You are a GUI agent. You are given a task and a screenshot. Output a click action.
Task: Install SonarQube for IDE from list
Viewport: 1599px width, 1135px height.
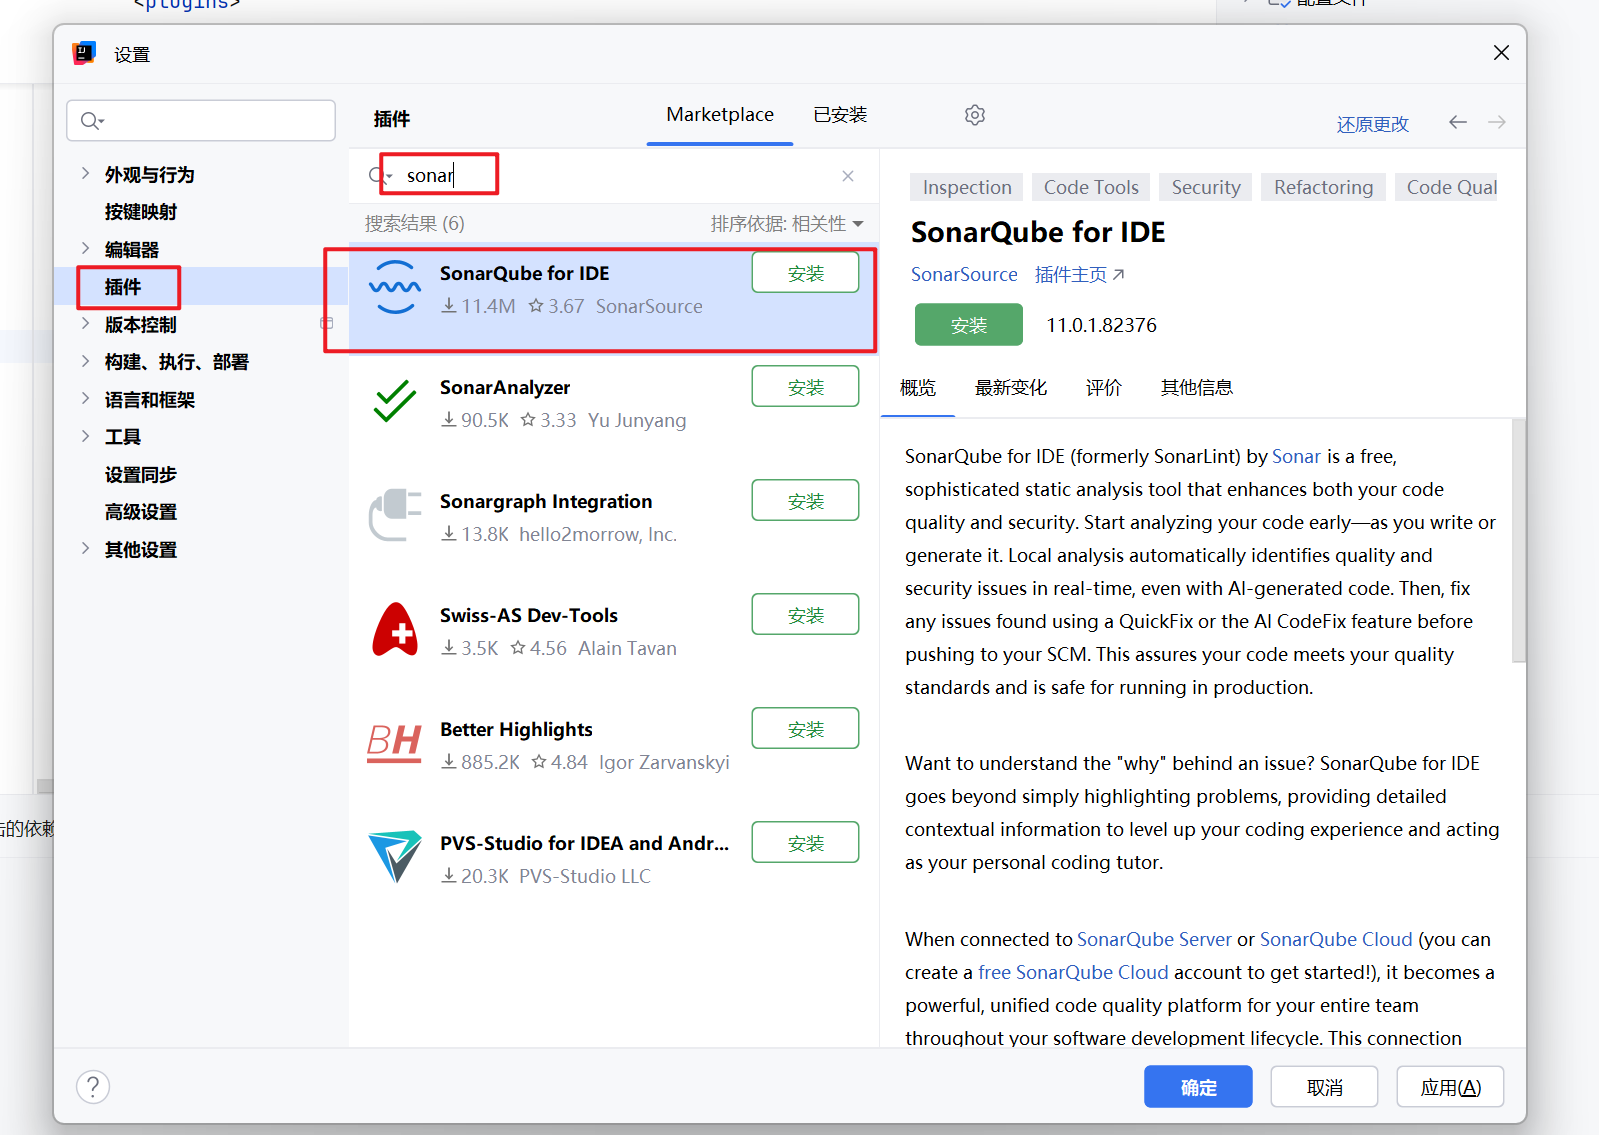[x=805, y=273]
